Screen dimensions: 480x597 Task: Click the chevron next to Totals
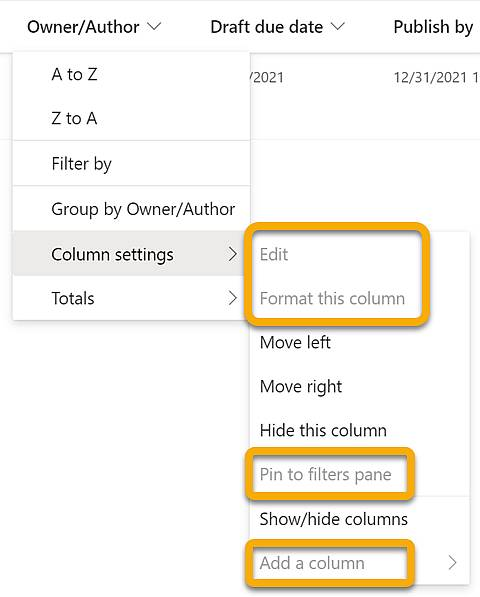tap(233, 298)
